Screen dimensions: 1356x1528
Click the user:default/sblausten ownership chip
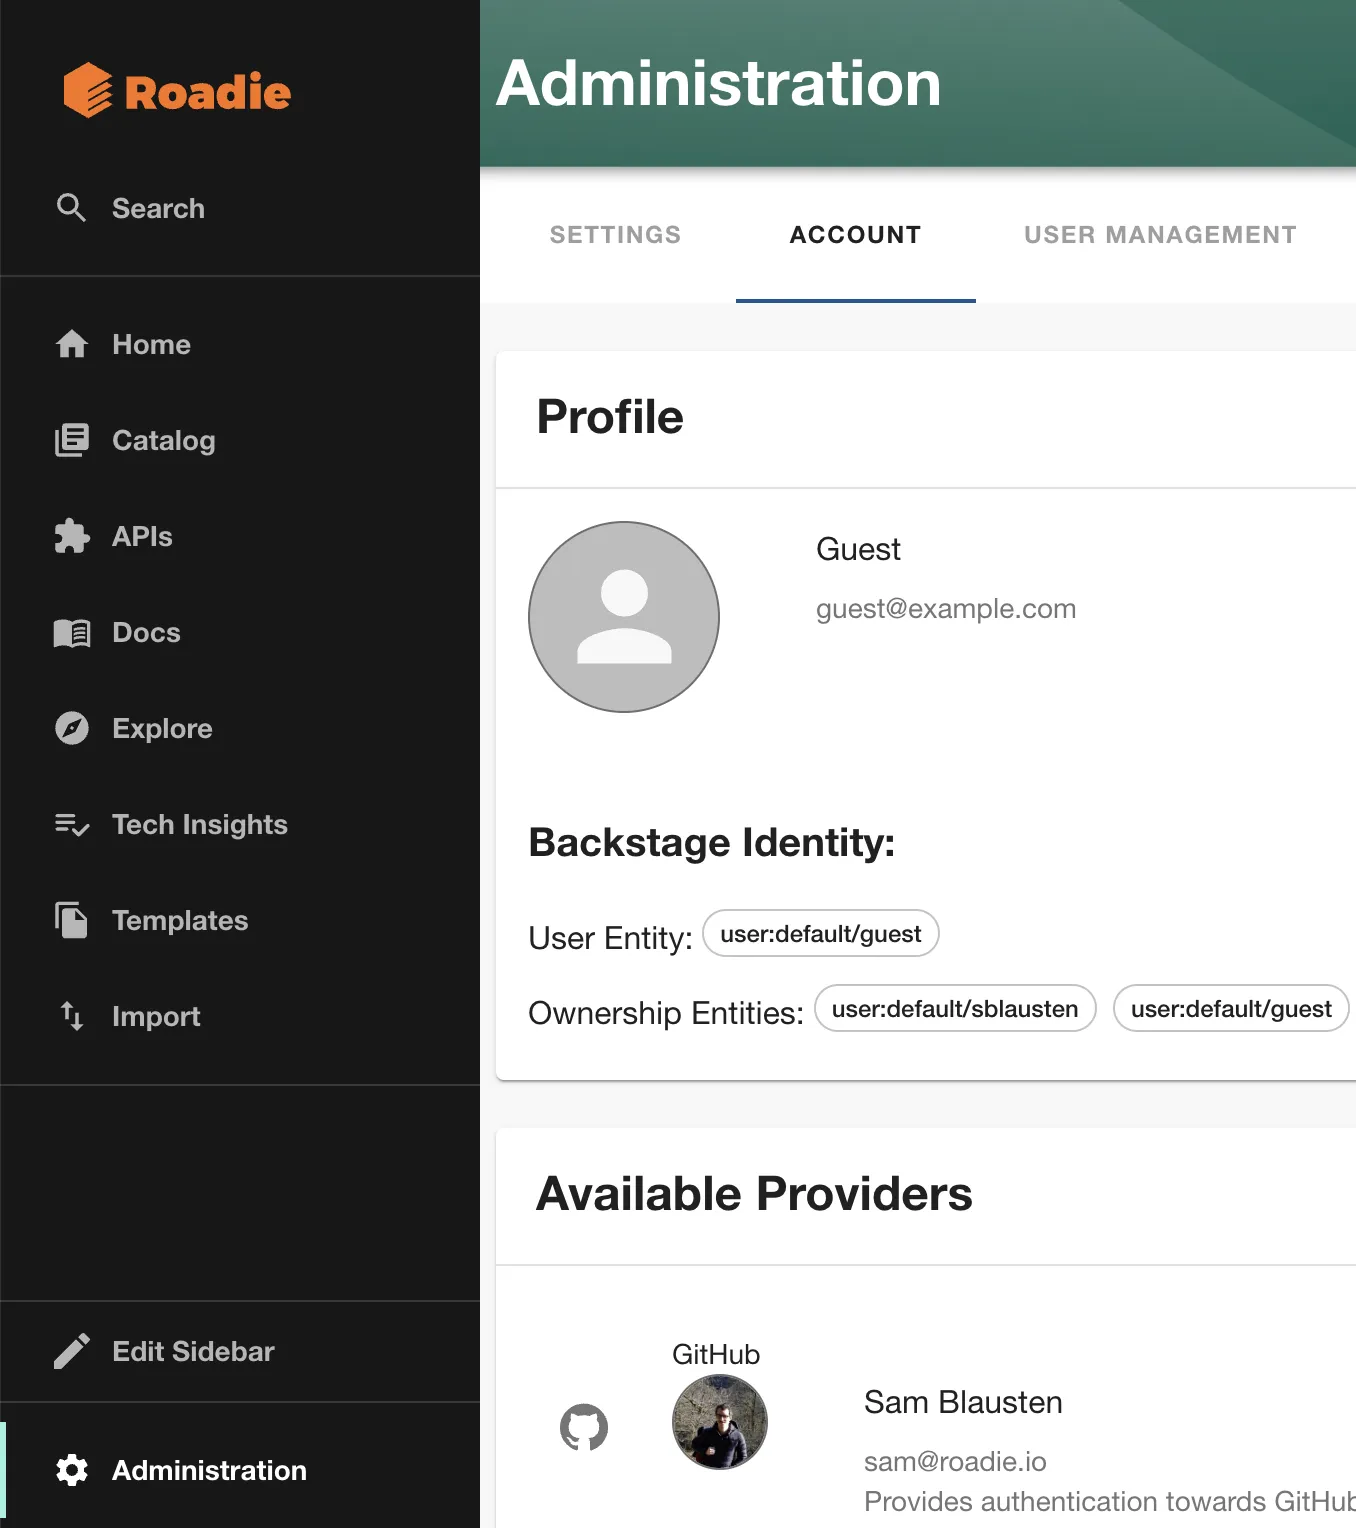tap(954, 1009)
